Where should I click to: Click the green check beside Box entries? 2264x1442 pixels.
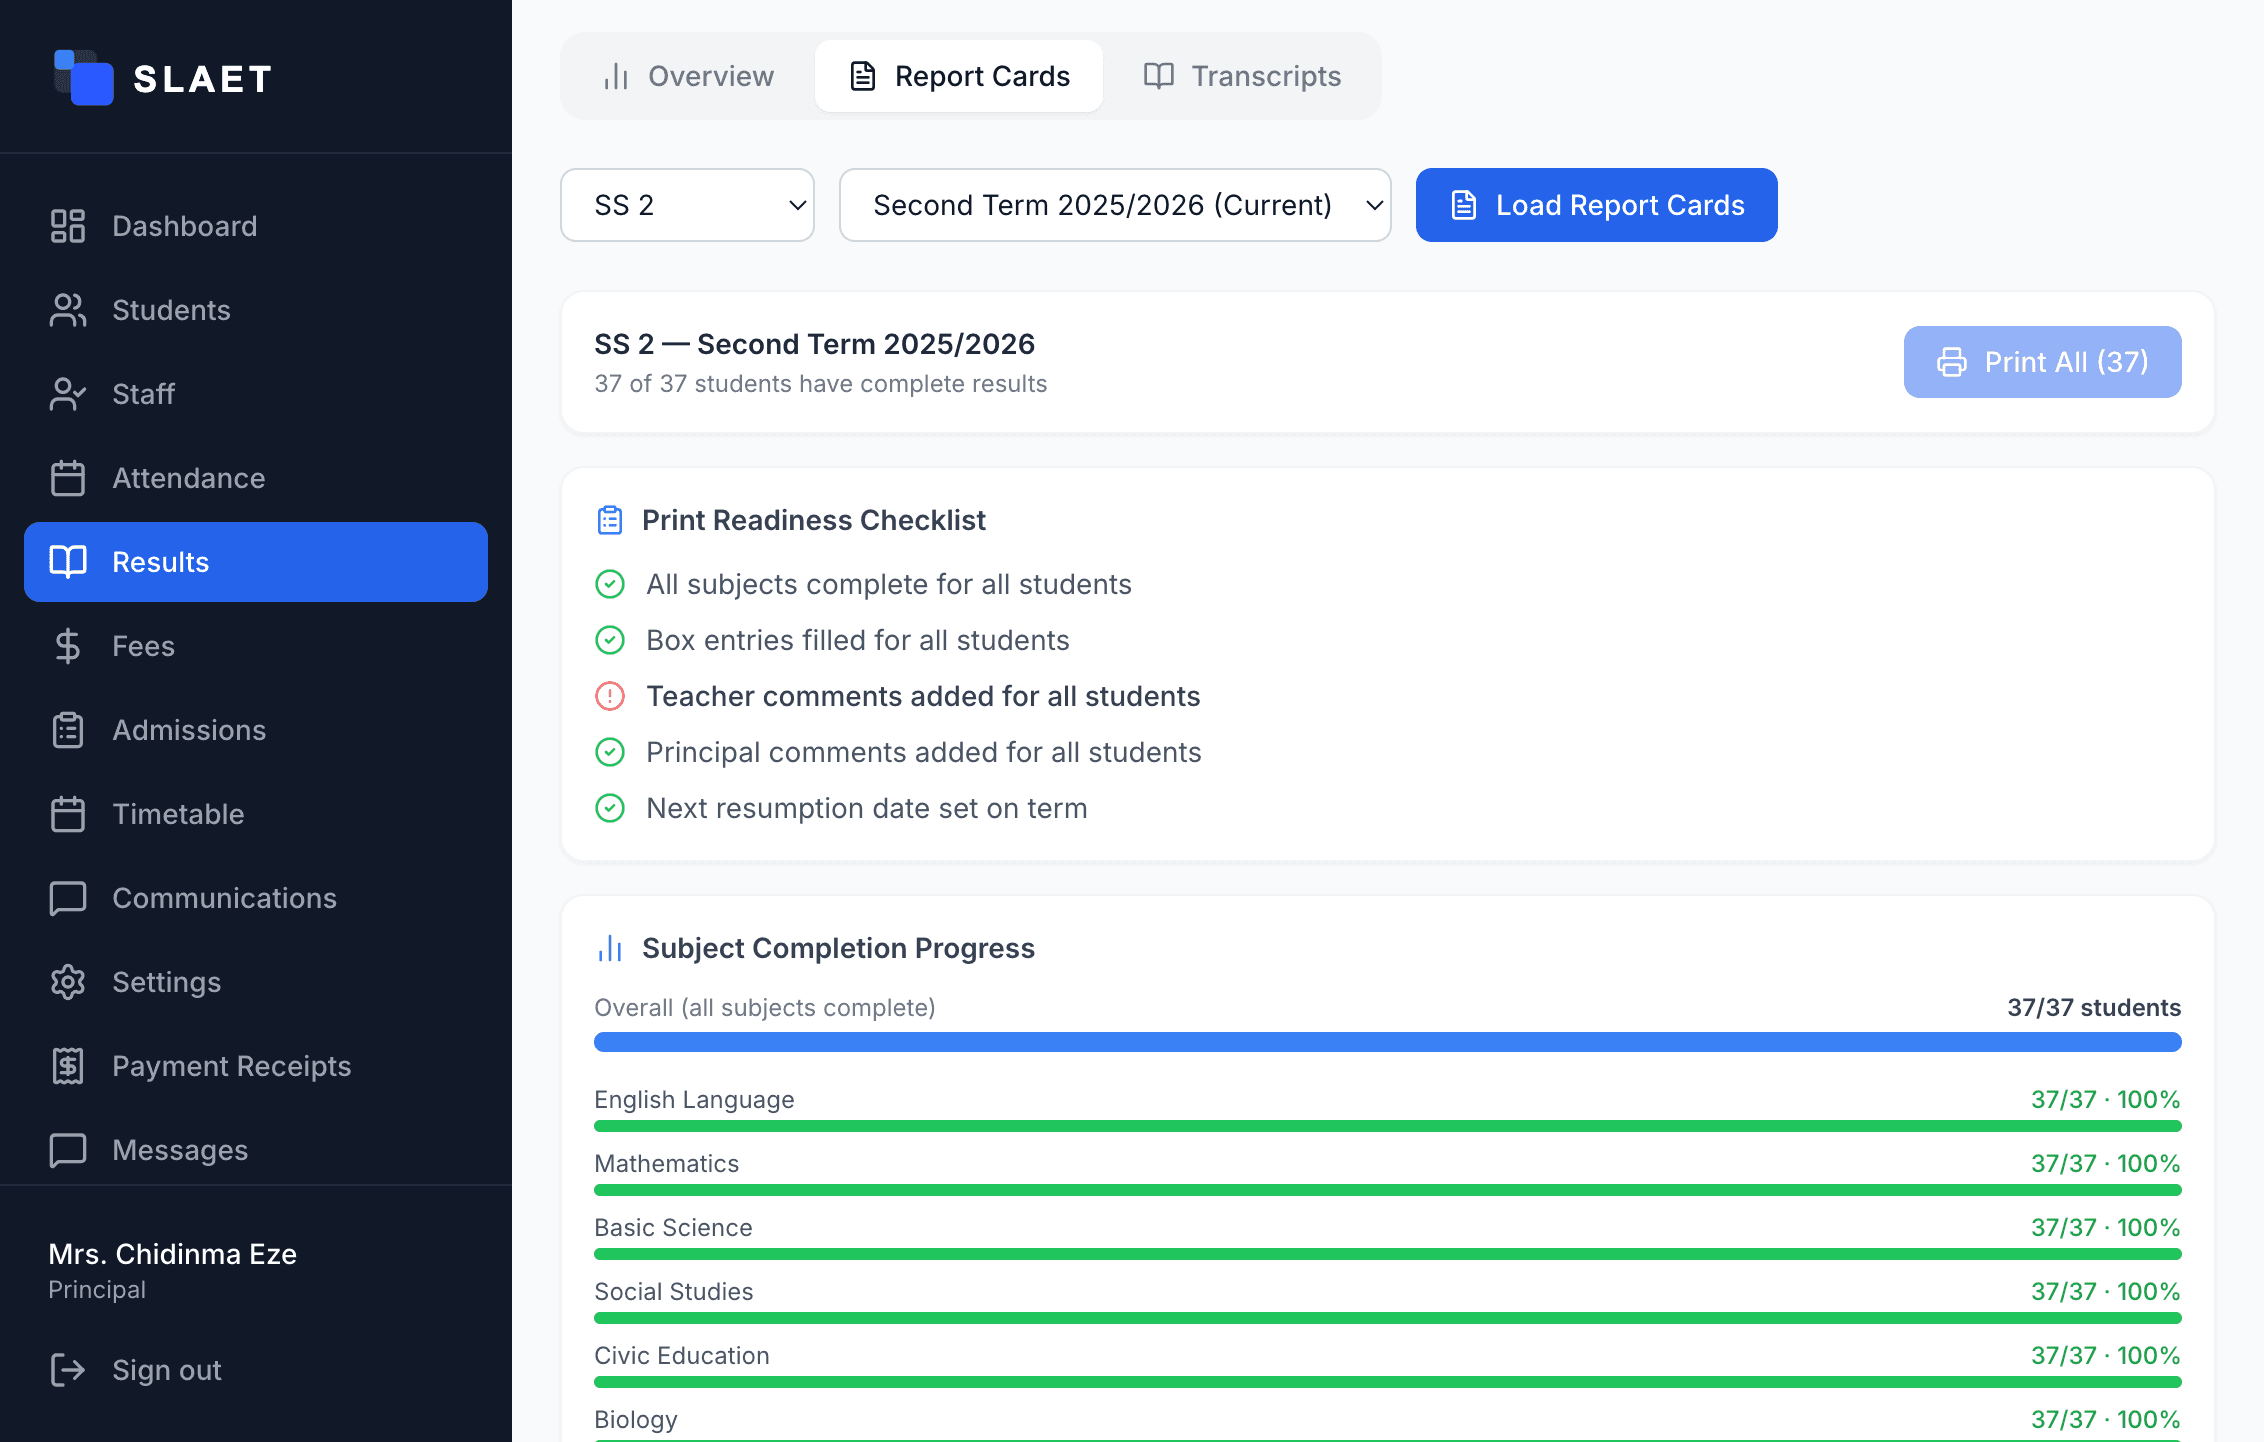610,640
